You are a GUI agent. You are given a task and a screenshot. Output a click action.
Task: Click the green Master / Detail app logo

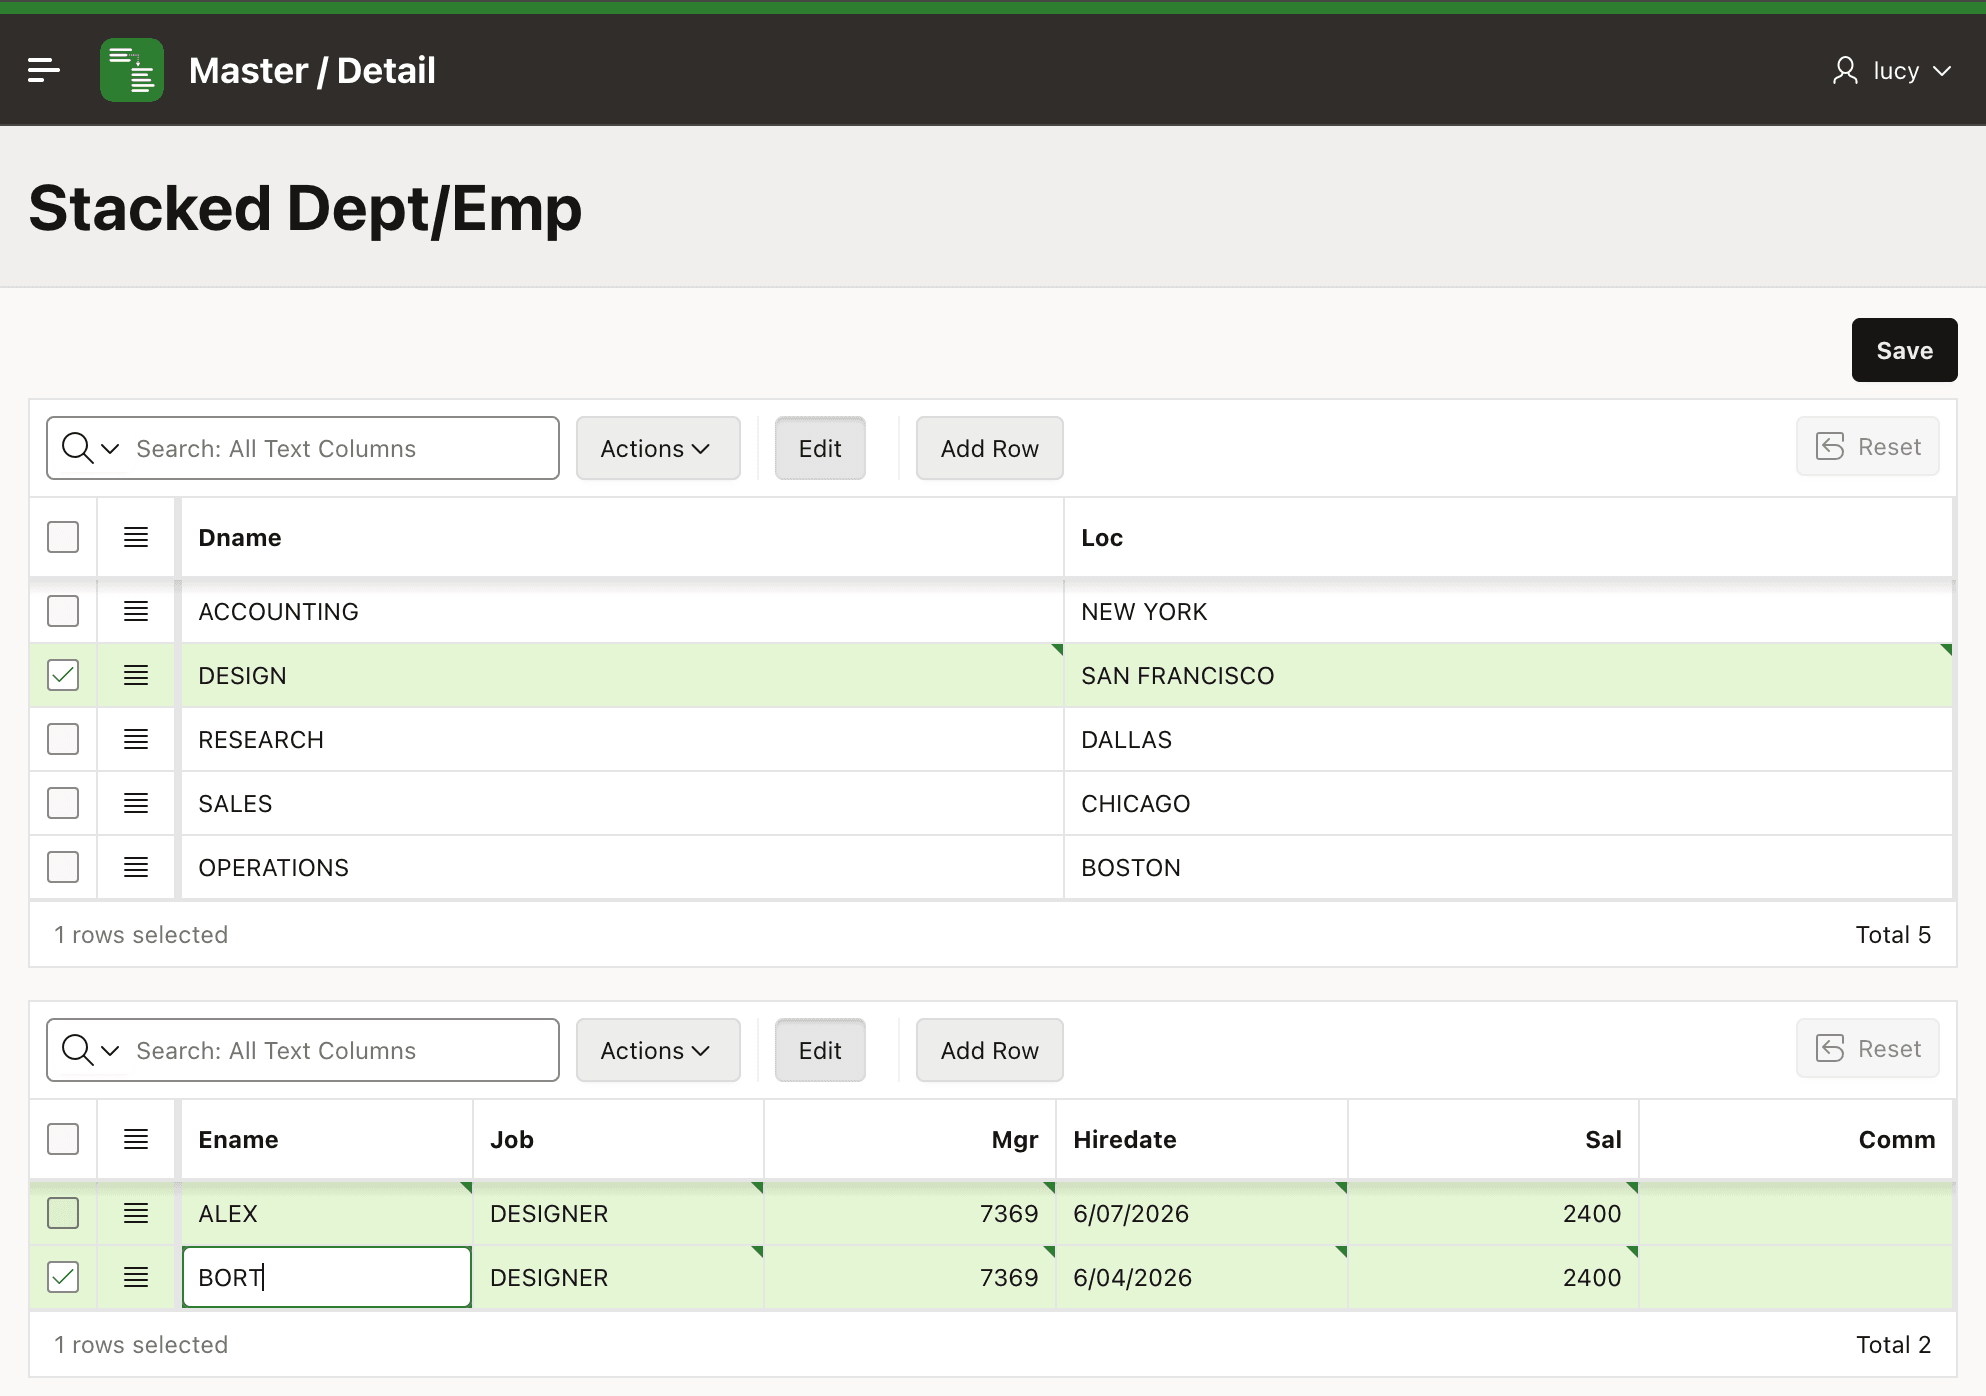coord(132,70)
